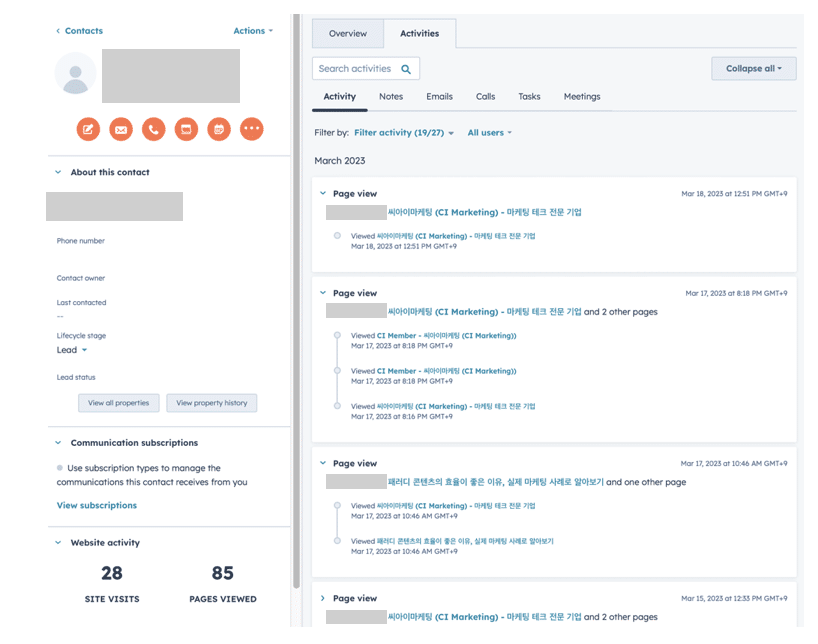Click the orange email envelope icon

pyautogui.click(x=121, y=129)
